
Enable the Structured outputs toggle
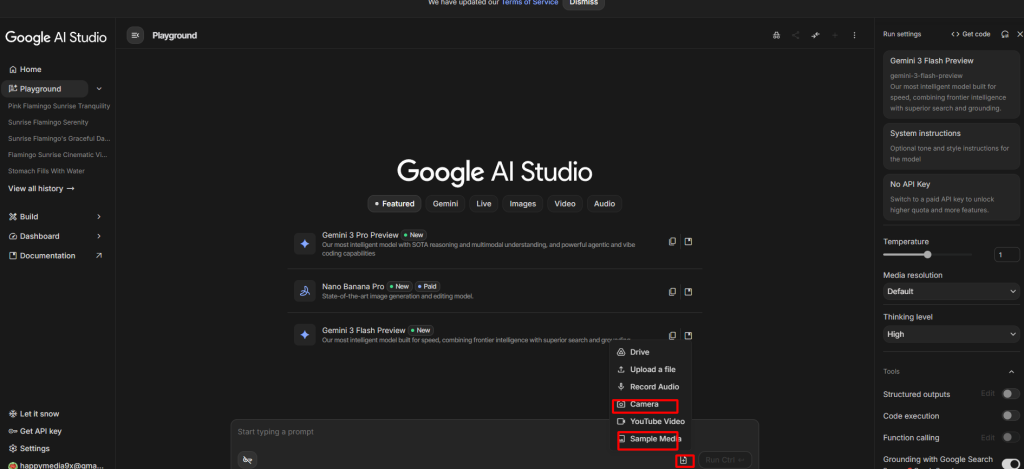pyautogui.click(x=1010, y=394)
